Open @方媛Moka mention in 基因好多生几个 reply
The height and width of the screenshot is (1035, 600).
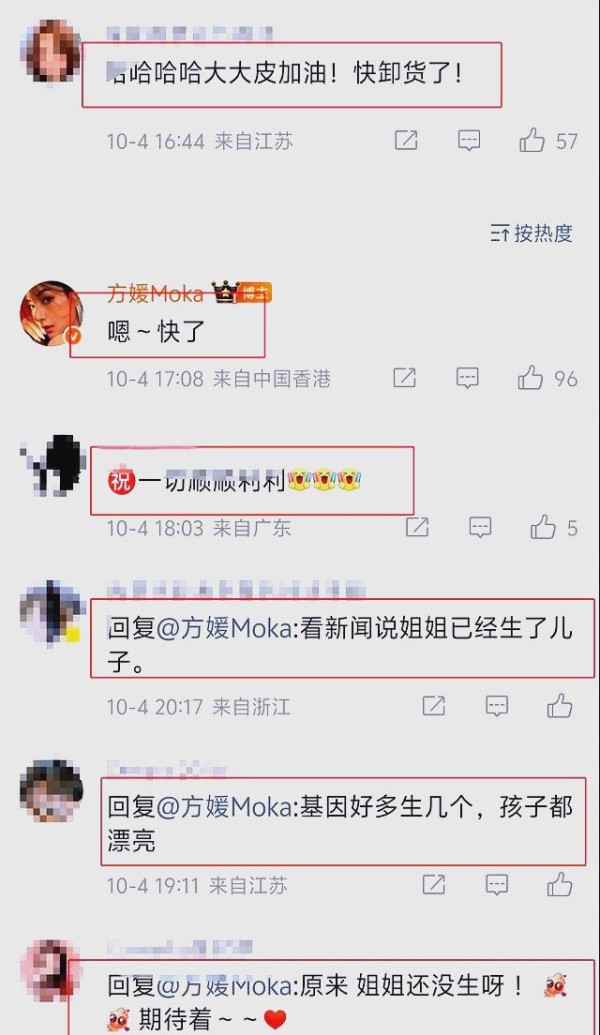point(224,807)
